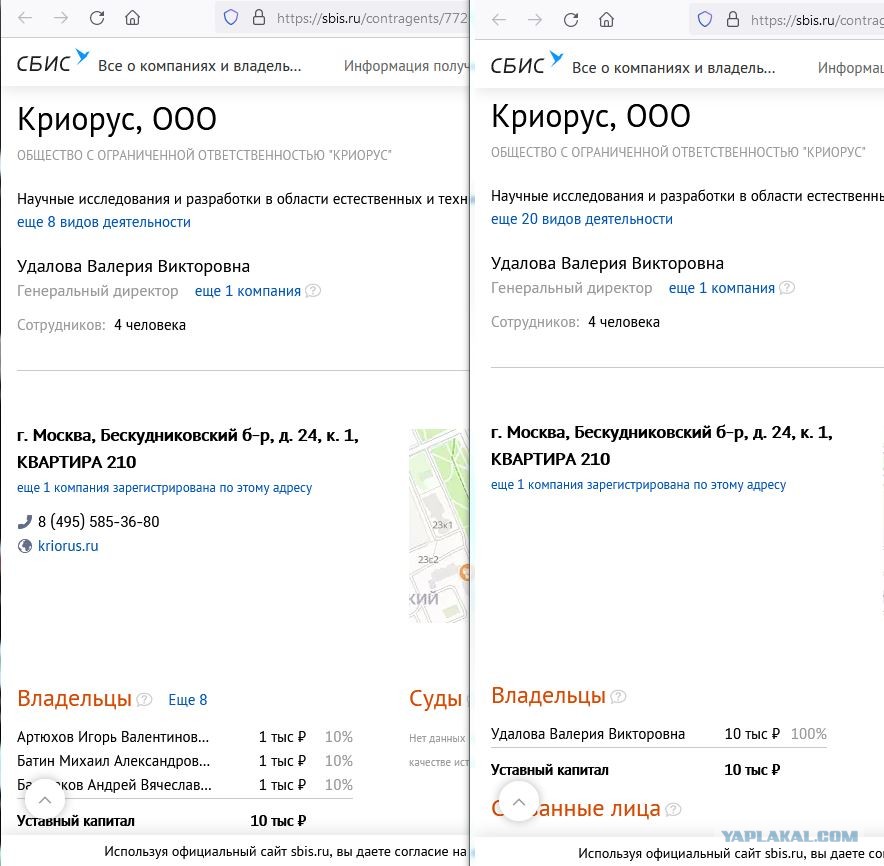Click scroll-to-top arrow in right page
The image size is (884, 866).
click(519, 802)
